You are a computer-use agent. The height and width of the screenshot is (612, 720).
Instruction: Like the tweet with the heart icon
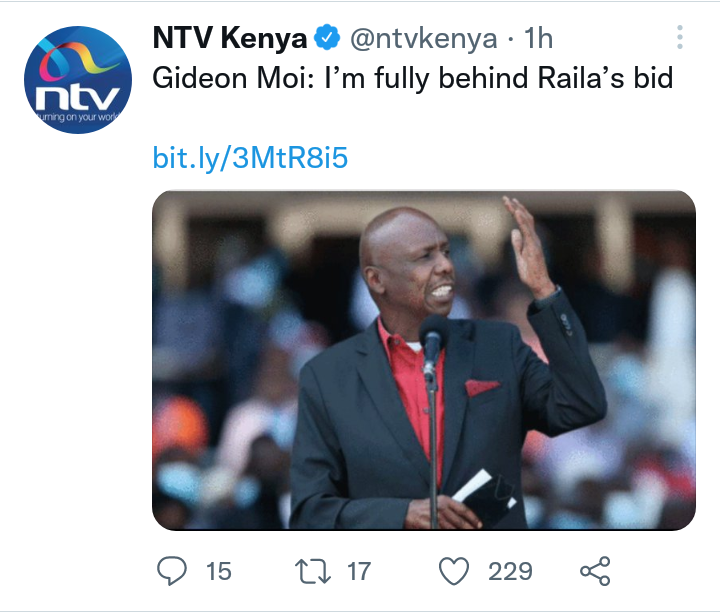[x=454, y=571]
